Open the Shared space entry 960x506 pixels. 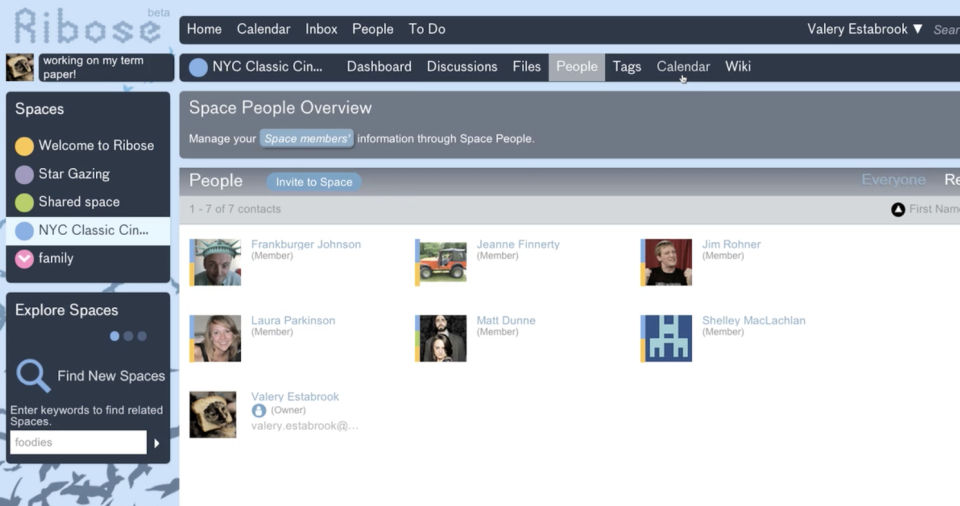tap(79, 202)
